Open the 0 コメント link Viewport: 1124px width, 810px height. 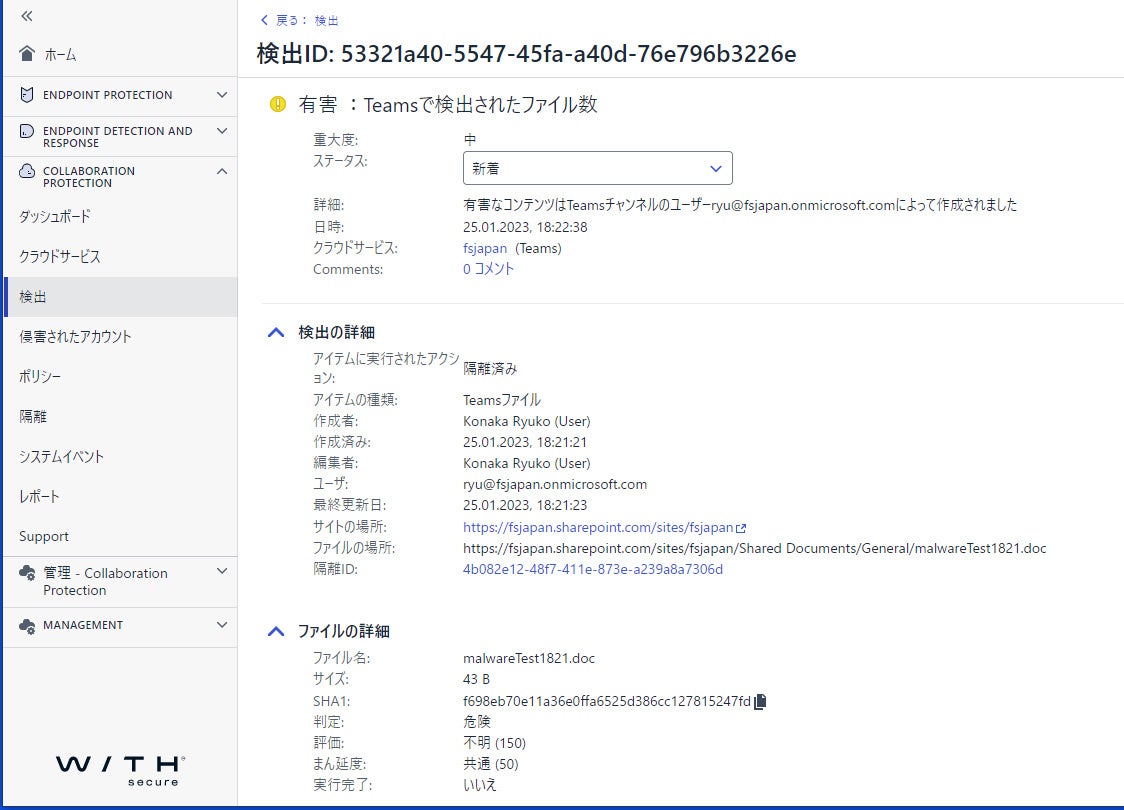[488, 269]
